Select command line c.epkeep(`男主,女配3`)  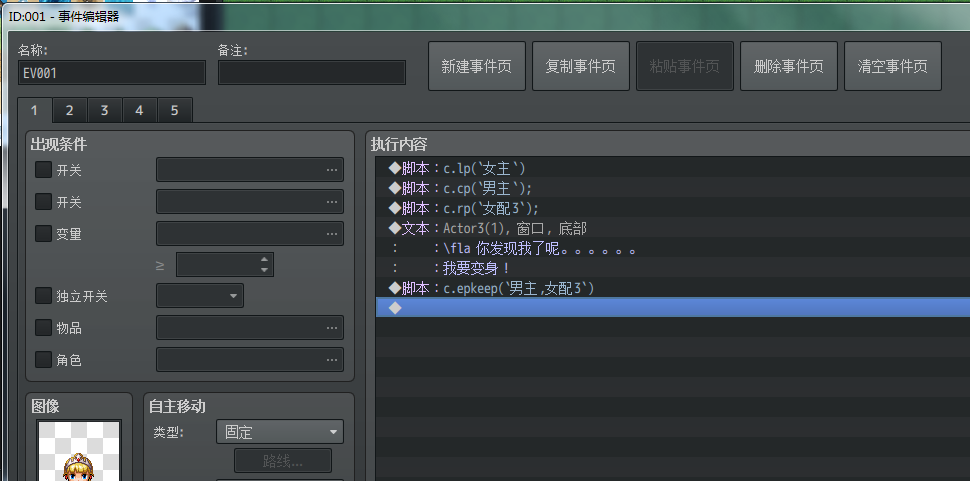[x=672, y=288]
